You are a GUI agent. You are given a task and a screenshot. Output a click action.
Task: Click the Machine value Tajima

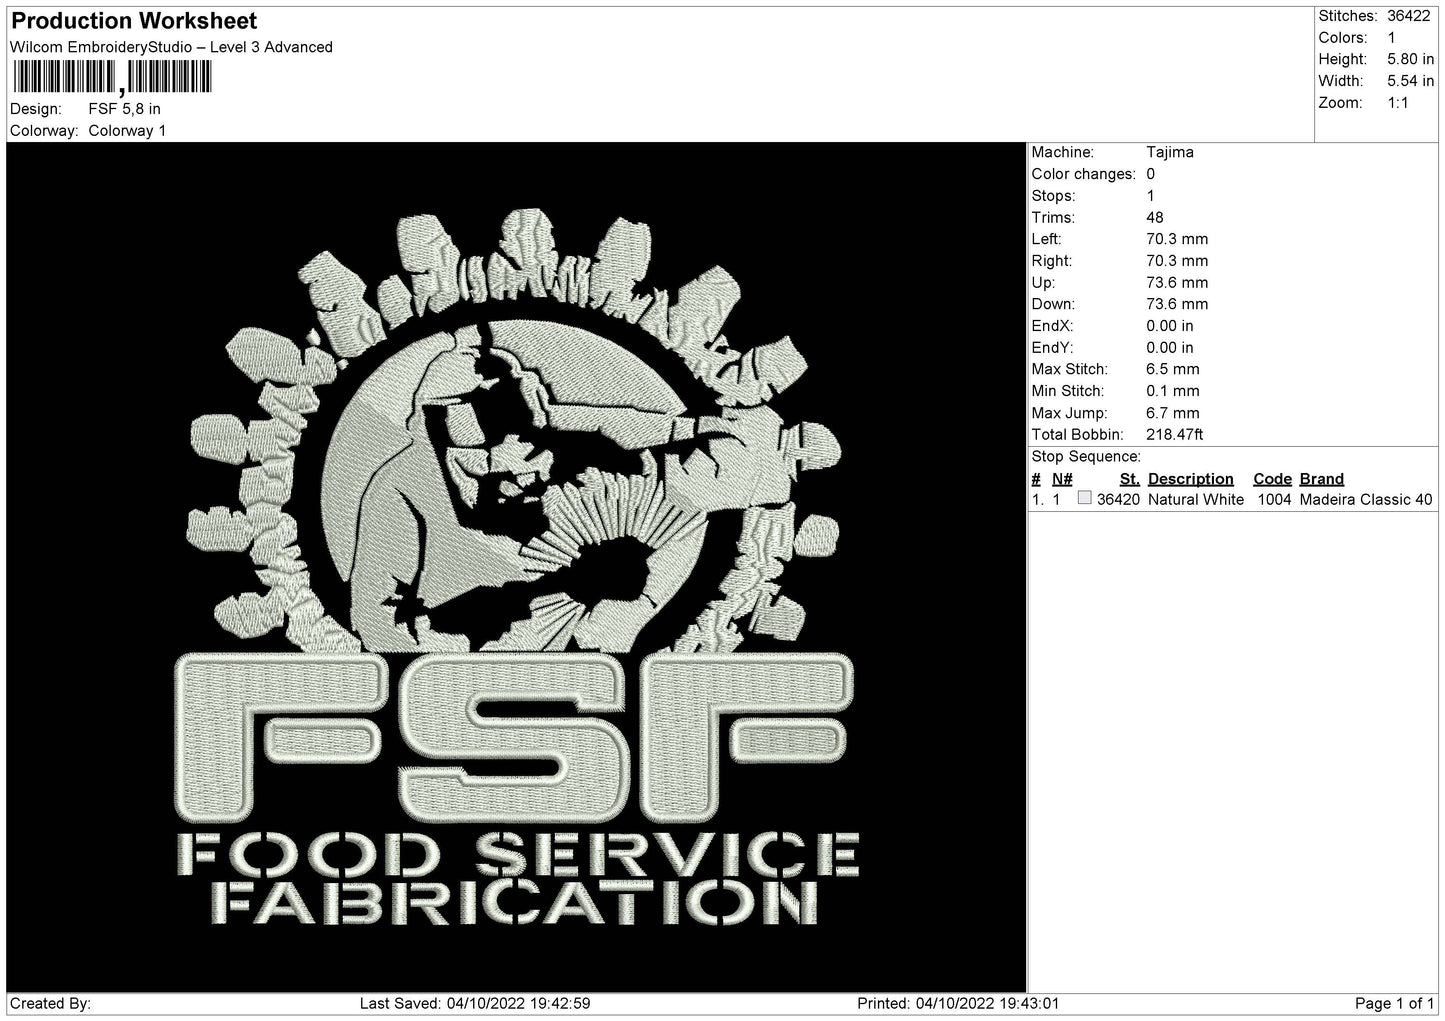(1170, 153)
